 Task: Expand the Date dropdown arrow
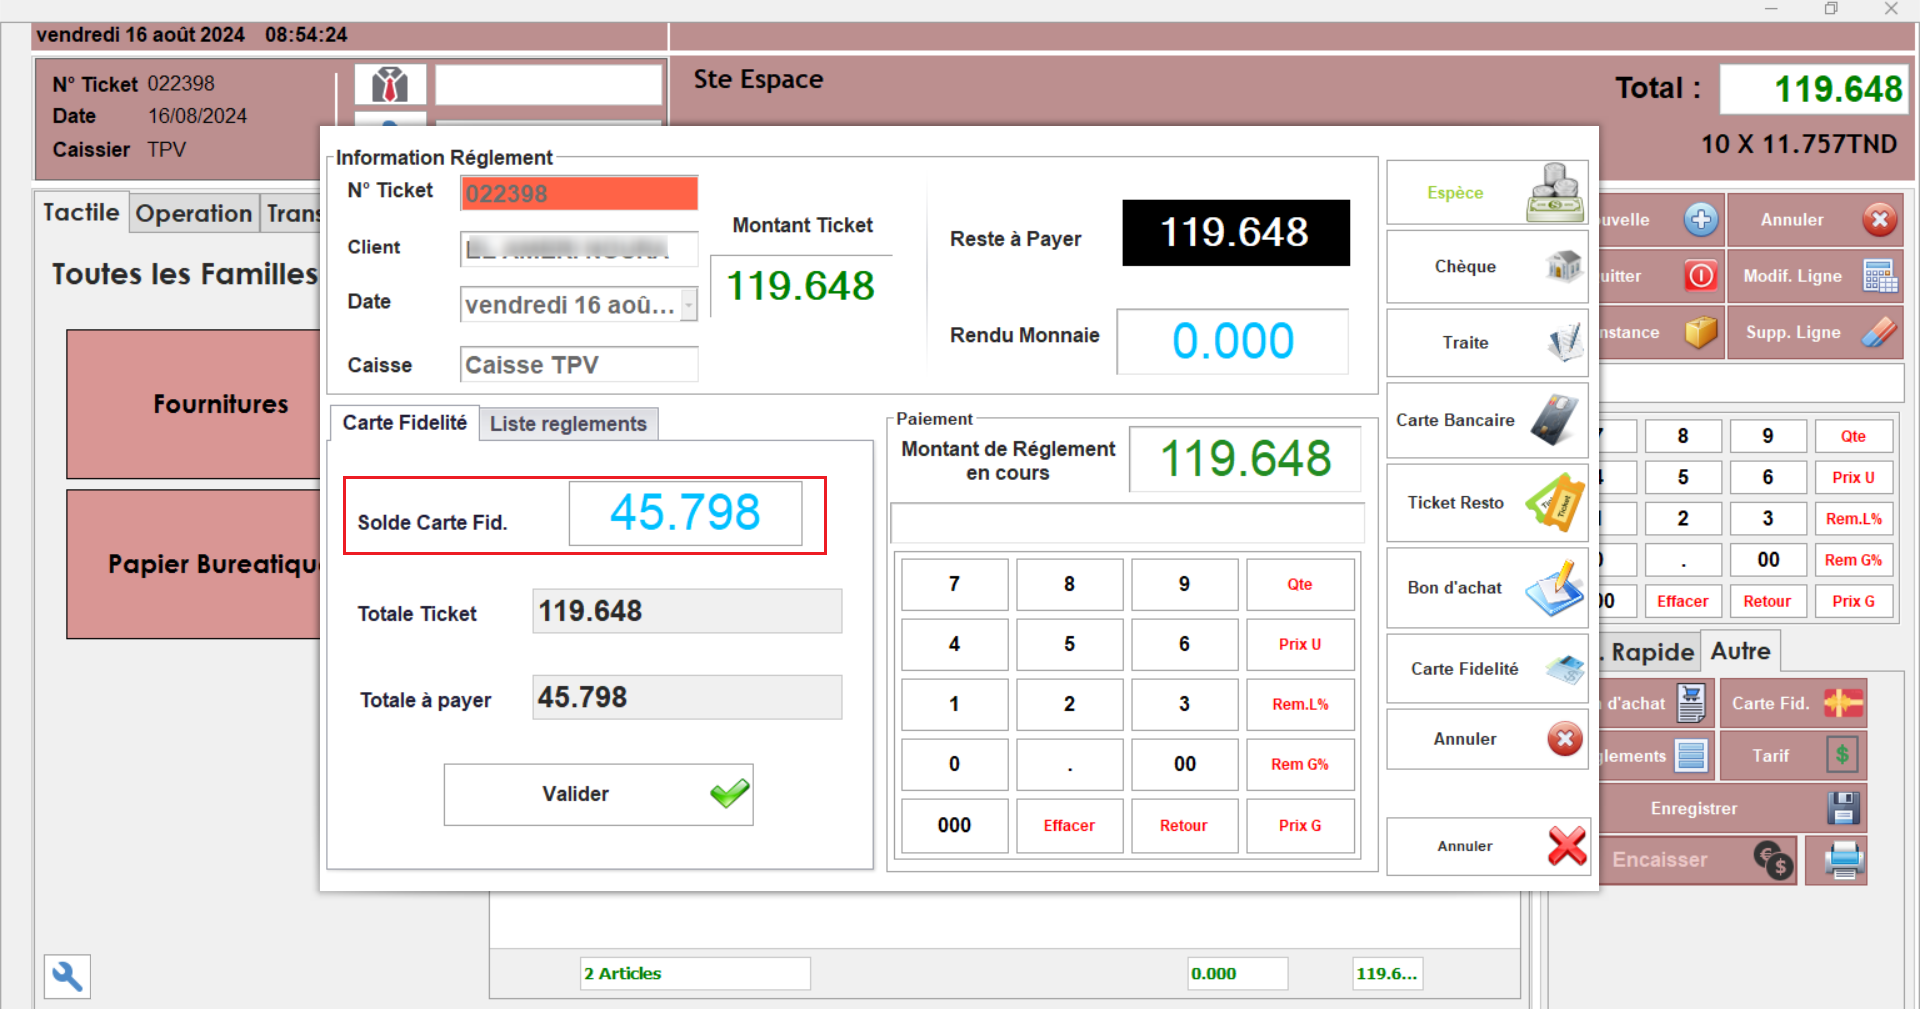coord(689,304)
